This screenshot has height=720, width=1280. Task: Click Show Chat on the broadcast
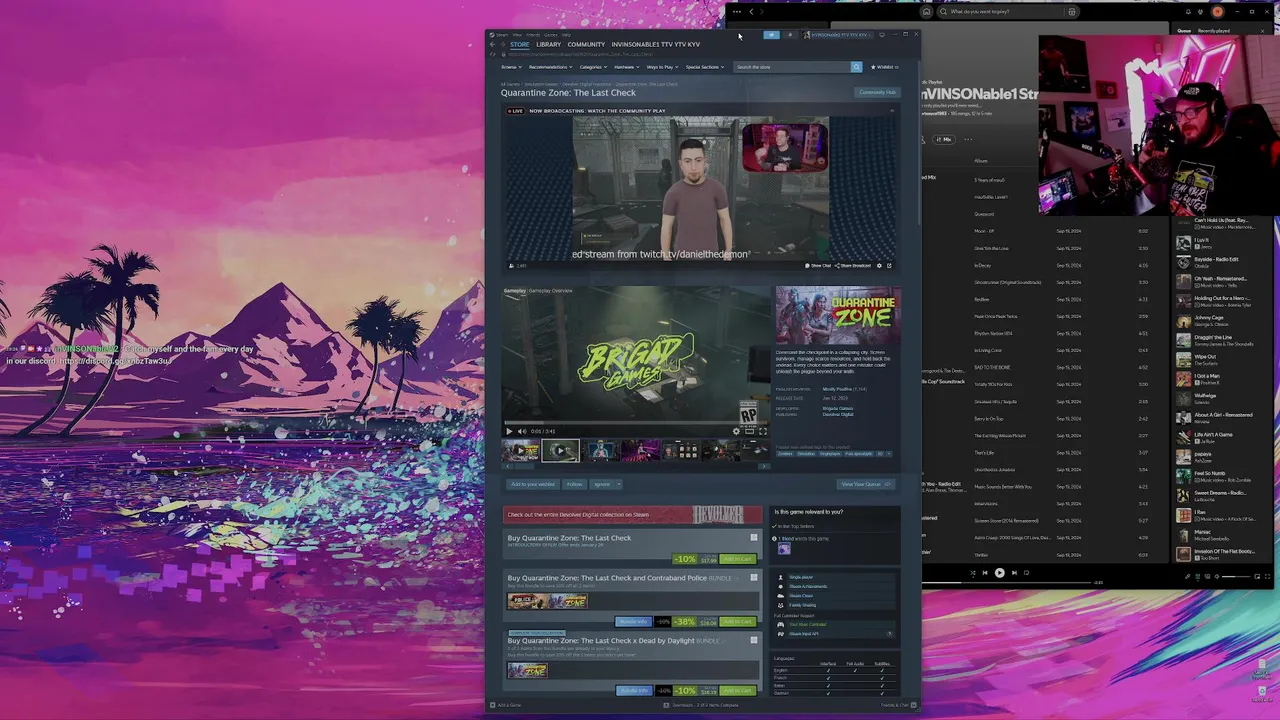[818, 266]
